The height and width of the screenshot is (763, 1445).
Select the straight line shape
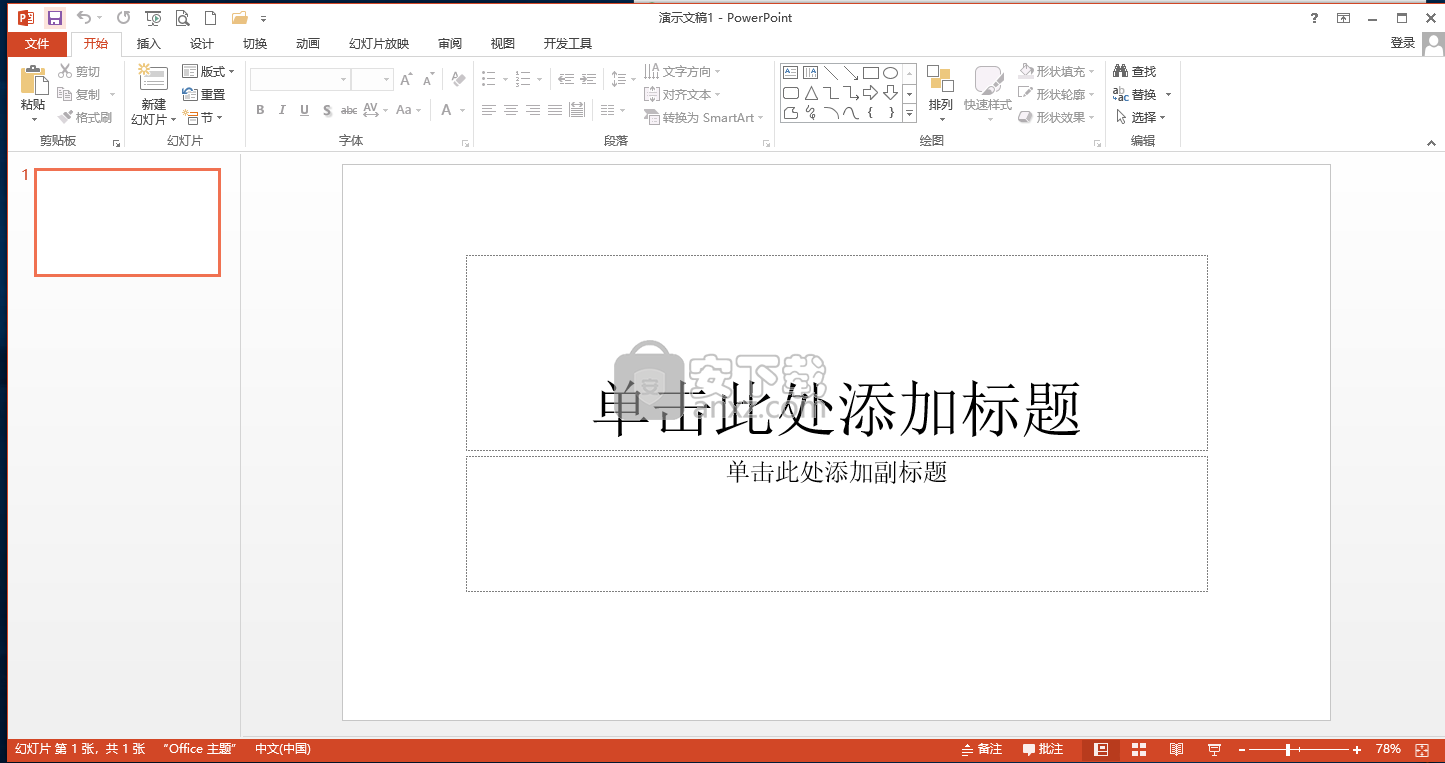coord(830,72)
